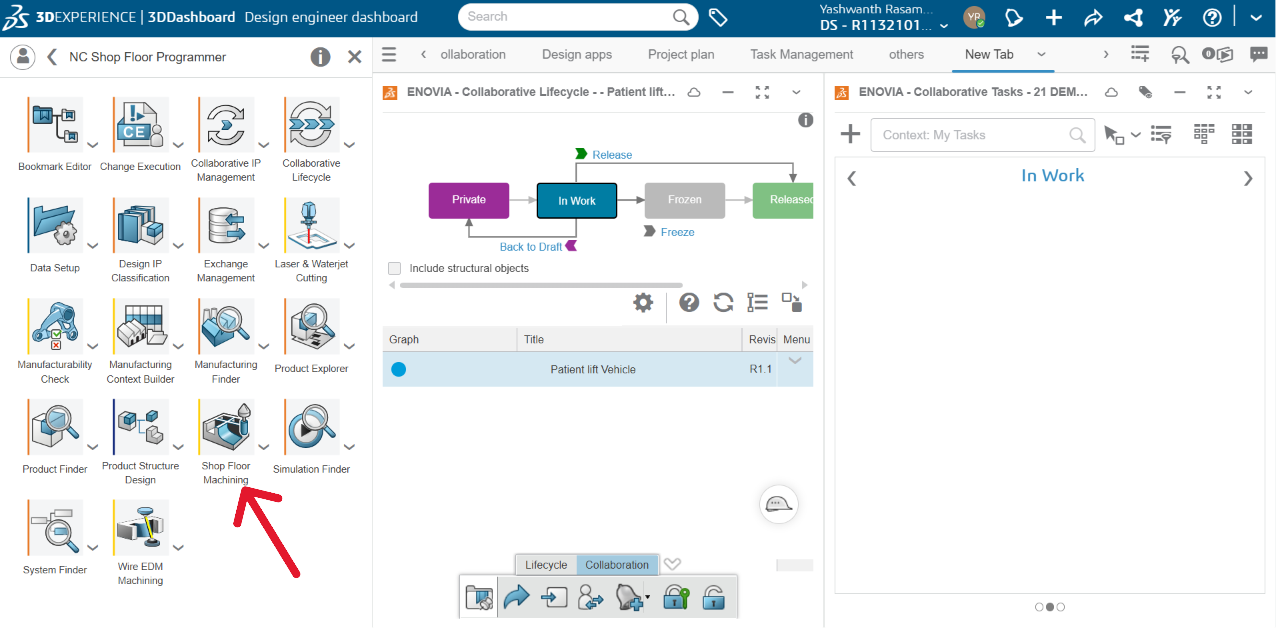Viewport: 1276px width, 628px height.
Task: Launch the Change Execution app
Action: [x=141, y=125]
